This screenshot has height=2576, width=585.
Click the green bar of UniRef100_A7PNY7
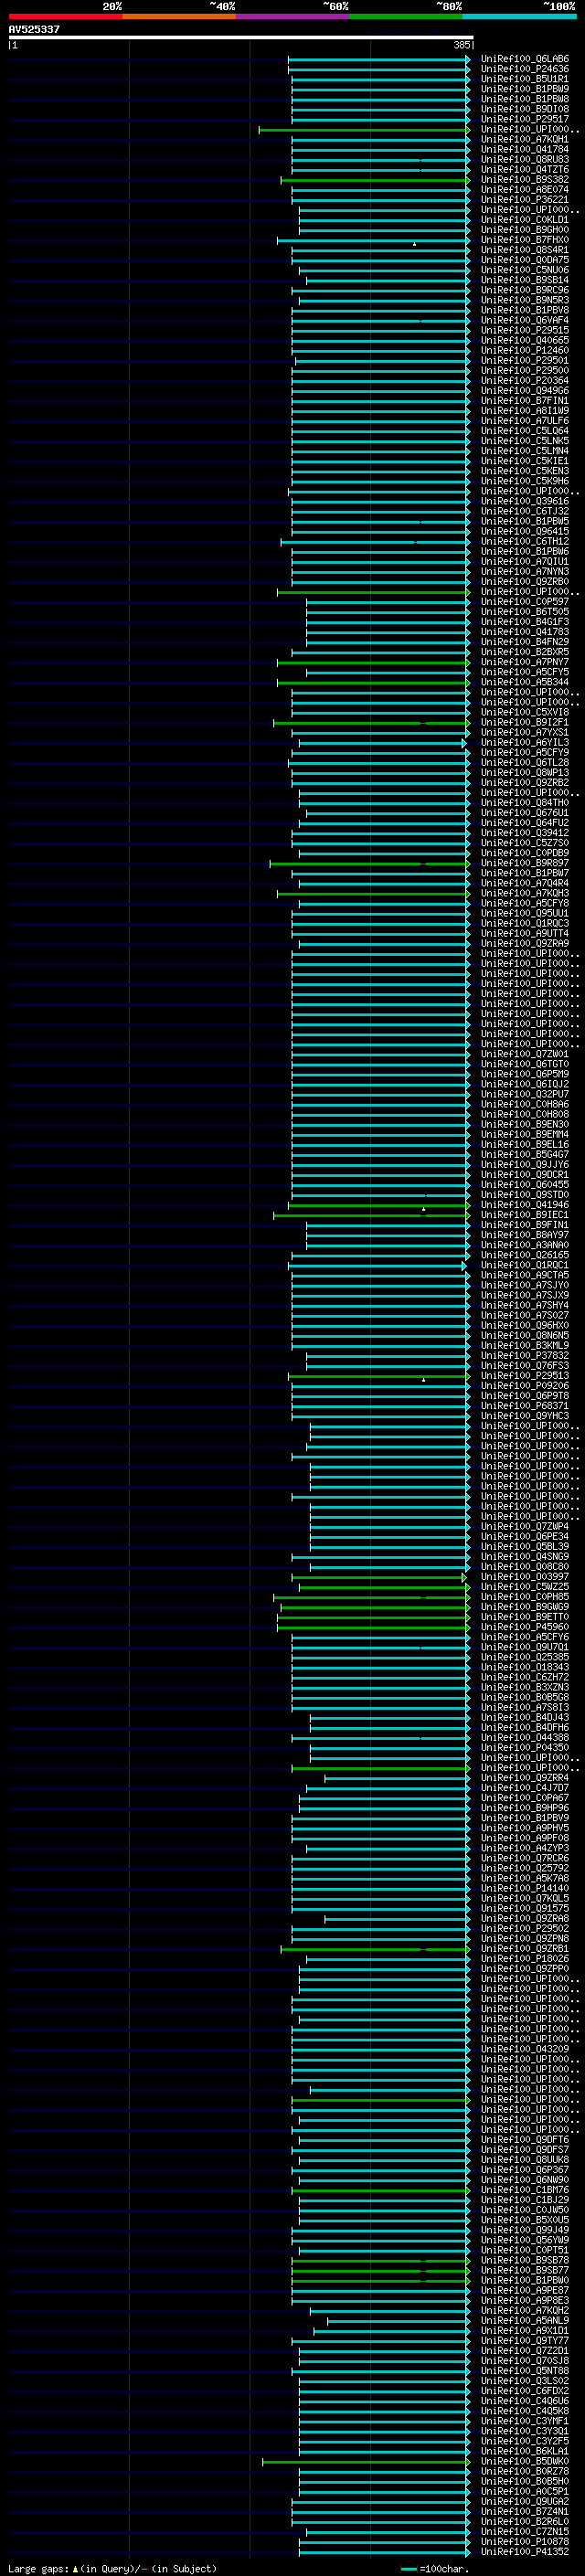(x=373, y=662)
